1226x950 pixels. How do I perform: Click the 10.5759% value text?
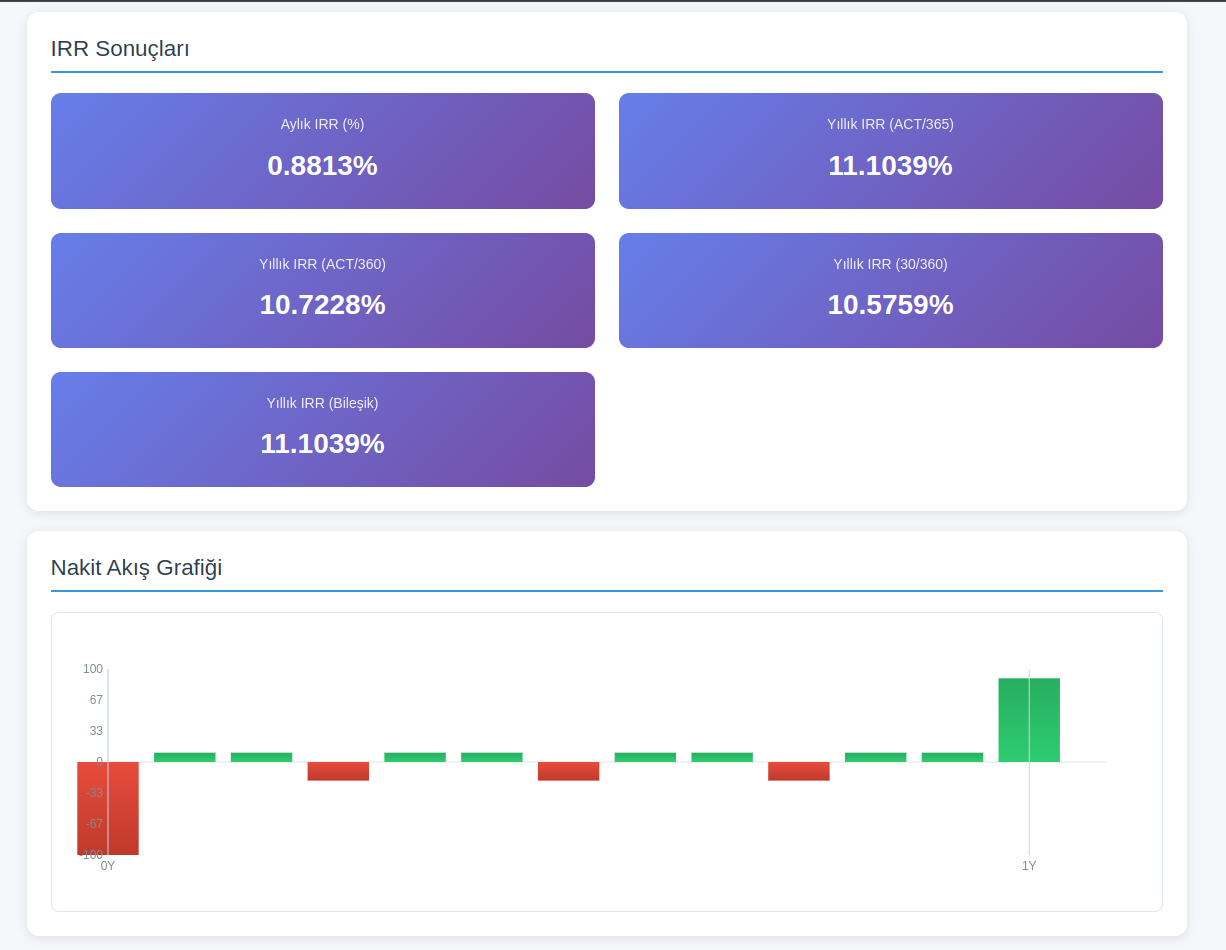click(x=890, y=305)
